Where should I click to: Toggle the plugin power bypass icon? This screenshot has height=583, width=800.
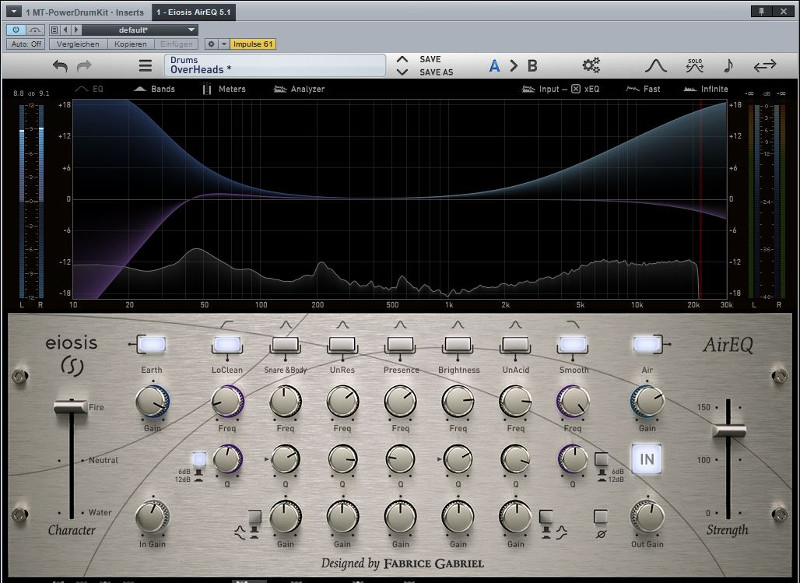(16, 30)
